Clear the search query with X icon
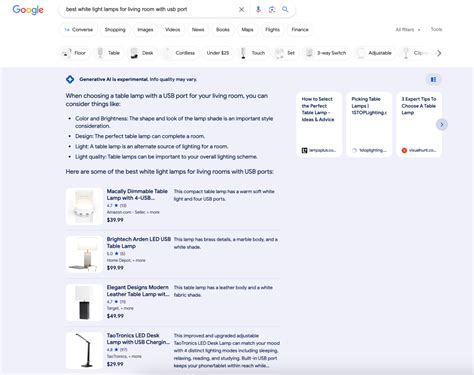This screenshot has width=474, height=375. (x=241, y=10)
